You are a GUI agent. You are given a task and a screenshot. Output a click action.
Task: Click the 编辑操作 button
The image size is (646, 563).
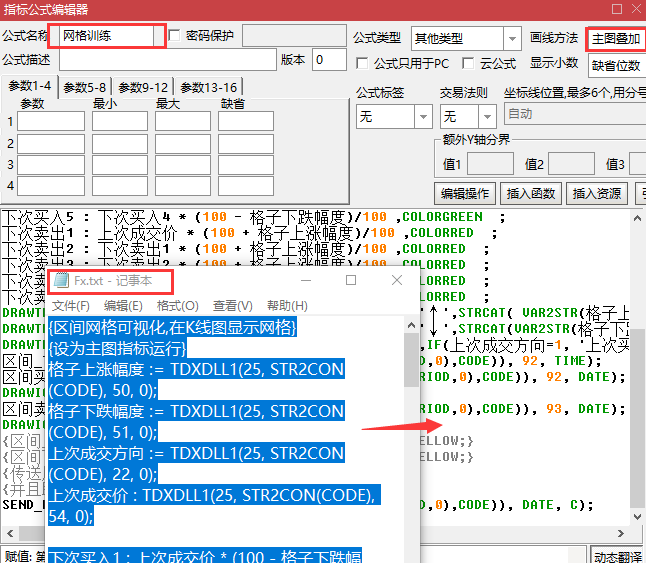click(x=466, y=193)
